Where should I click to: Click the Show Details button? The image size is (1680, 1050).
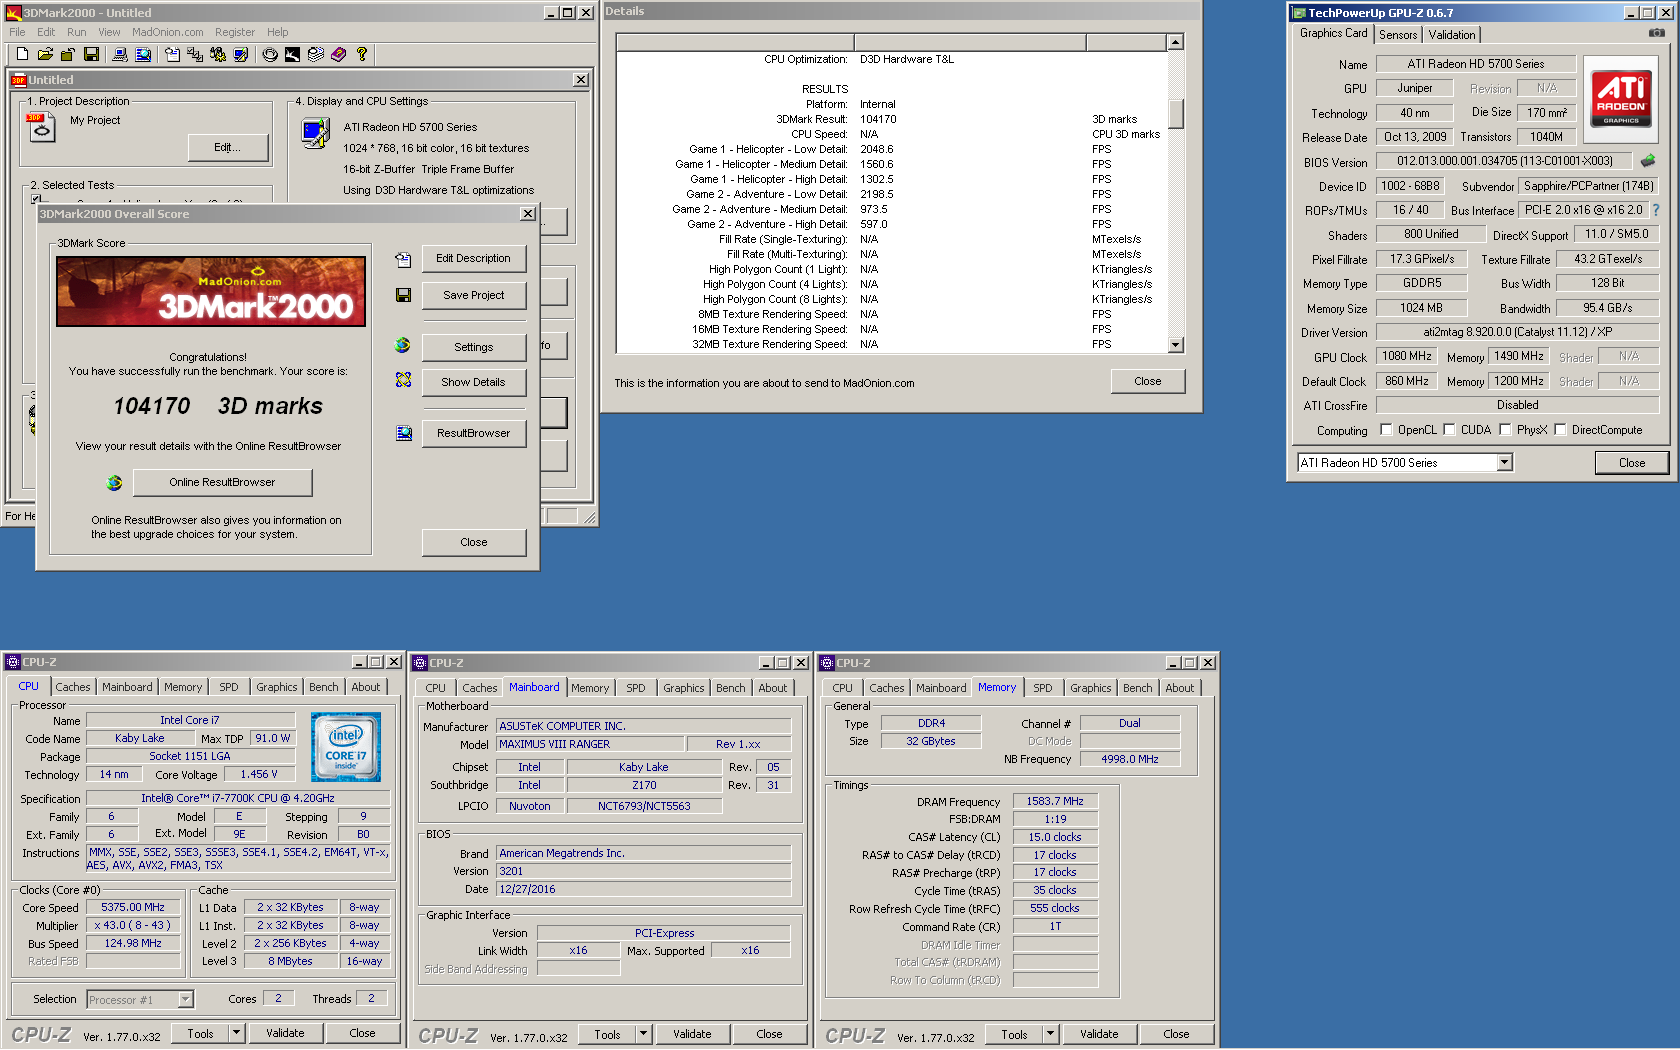(474, 382)
